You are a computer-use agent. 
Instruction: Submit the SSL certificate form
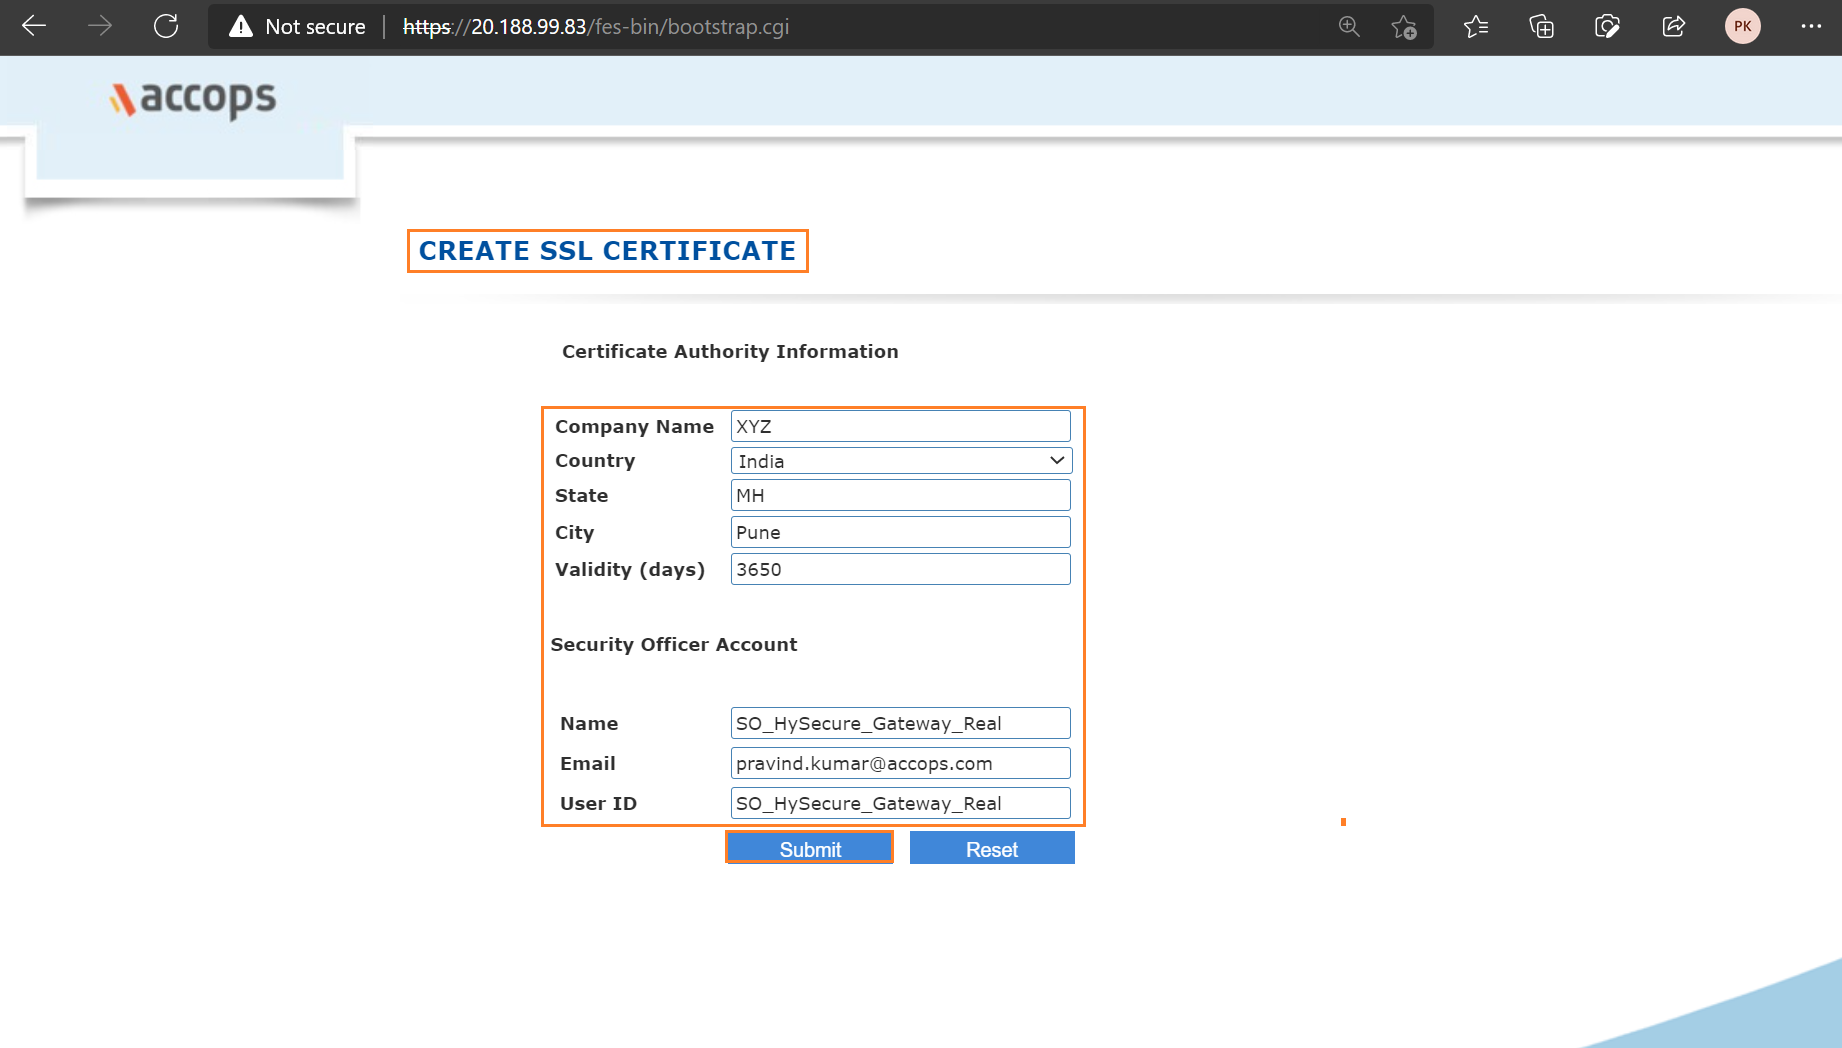pos(809,848)
